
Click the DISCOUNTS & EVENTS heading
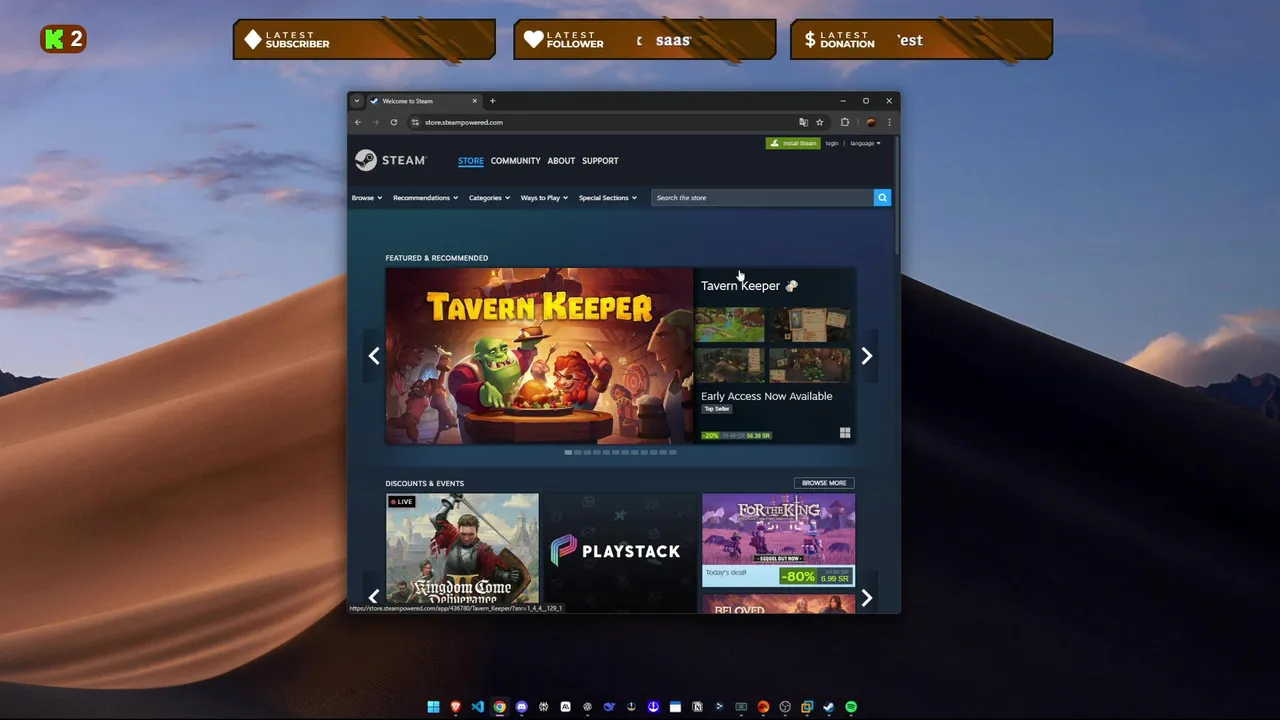(x=425, y=484)
